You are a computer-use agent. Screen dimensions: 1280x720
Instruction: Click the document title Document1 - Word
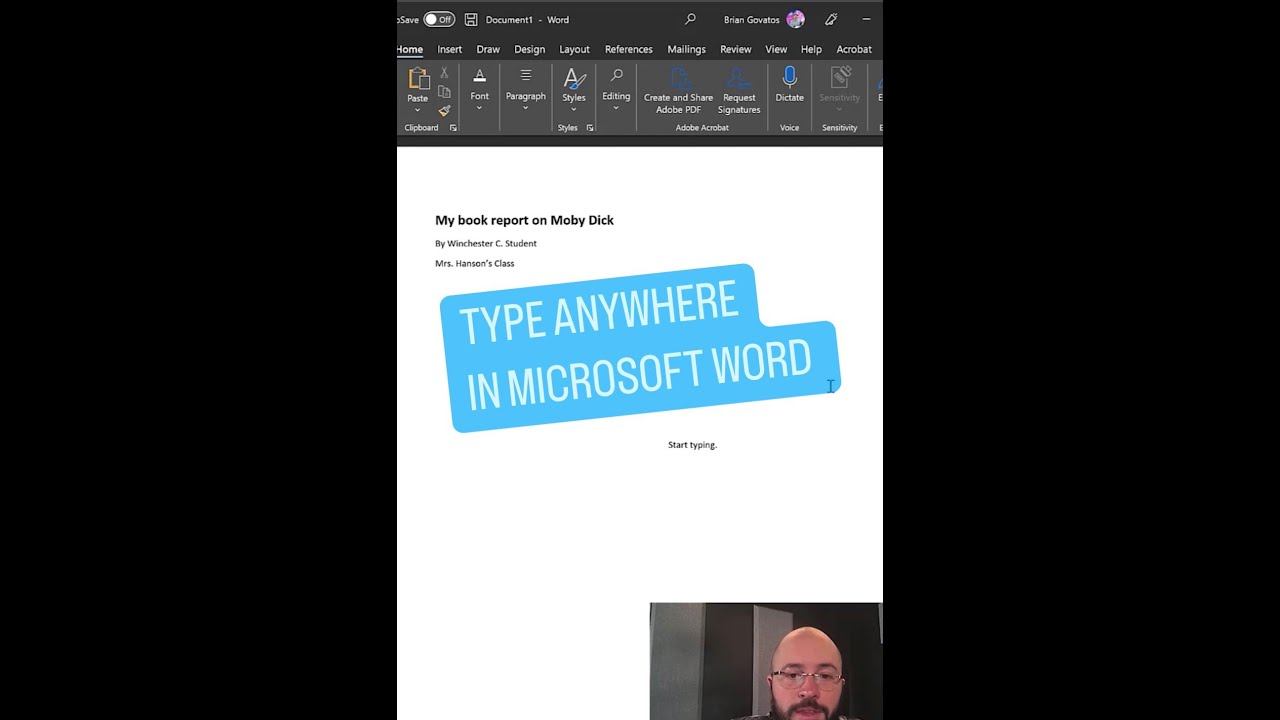pos(527,20)
